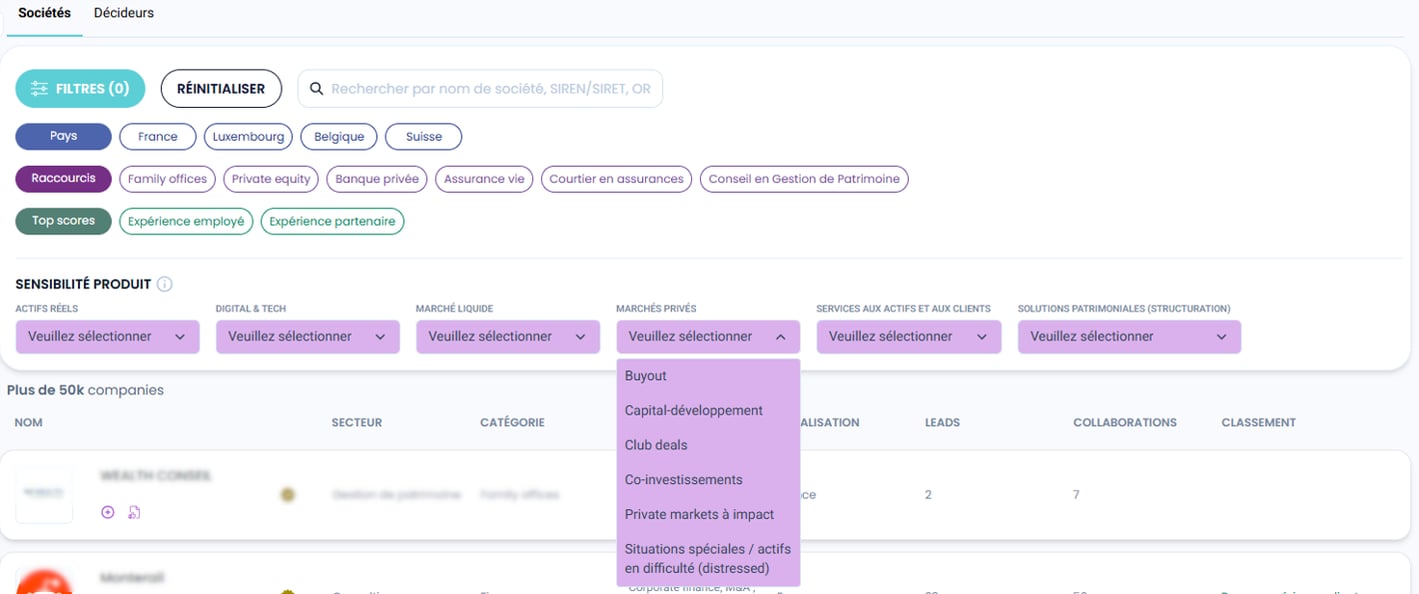This screenshot has height=594, width=1419.
Task: Choose Club deals in the open menu
Action: (656, 445)
